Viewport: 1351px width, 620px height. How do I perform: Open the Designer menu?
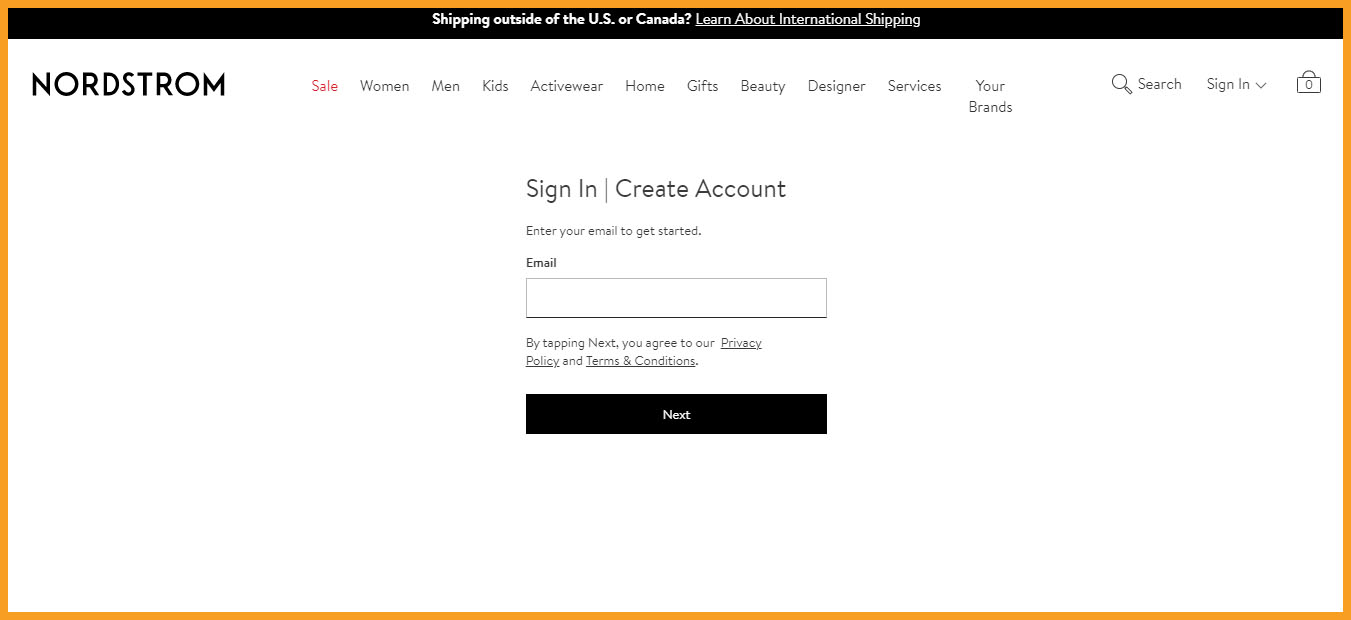tap(837, 86)
